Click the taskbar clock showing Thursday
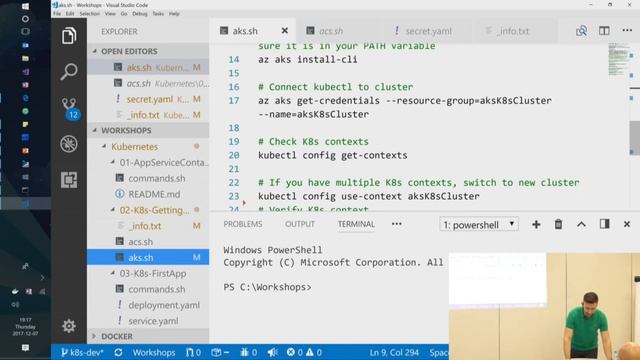 (x=24, y=327)
